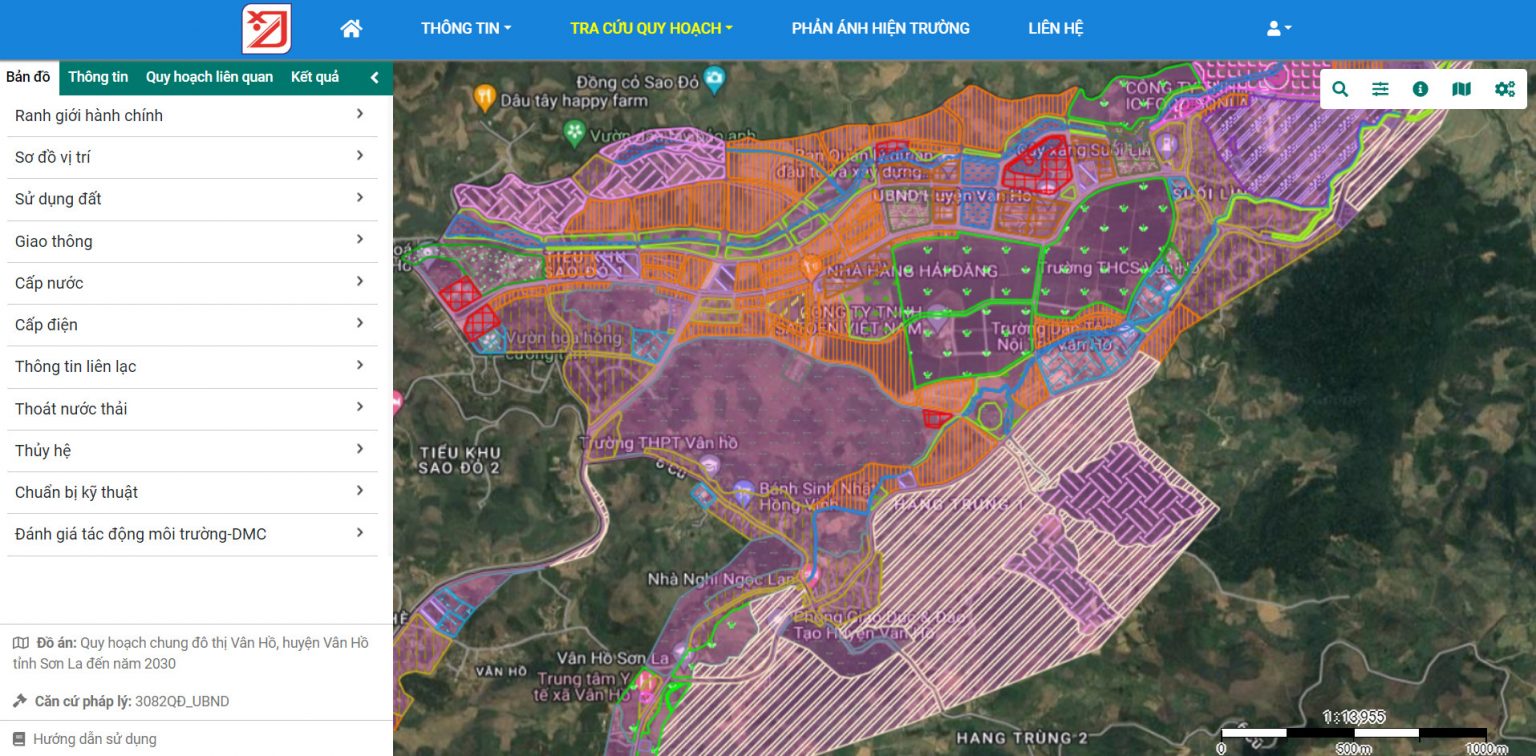Image resolution: width=1536 pixels, height=756 pixels.
Task: Switch to the Thông tin tab
Action: click(x=98, y=77)
